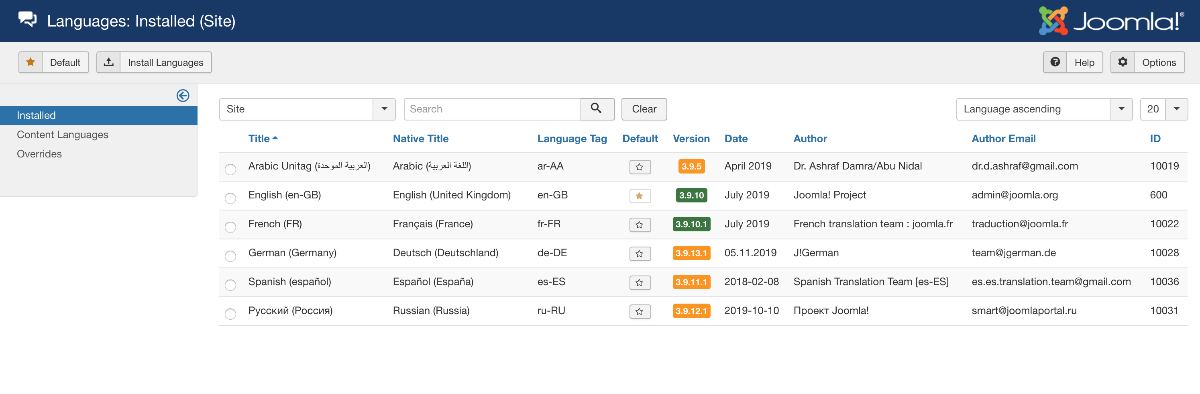The image size is (1200, 394).
Task: Click the default star for German (Germany)
Action: click(x=640, y=254)
